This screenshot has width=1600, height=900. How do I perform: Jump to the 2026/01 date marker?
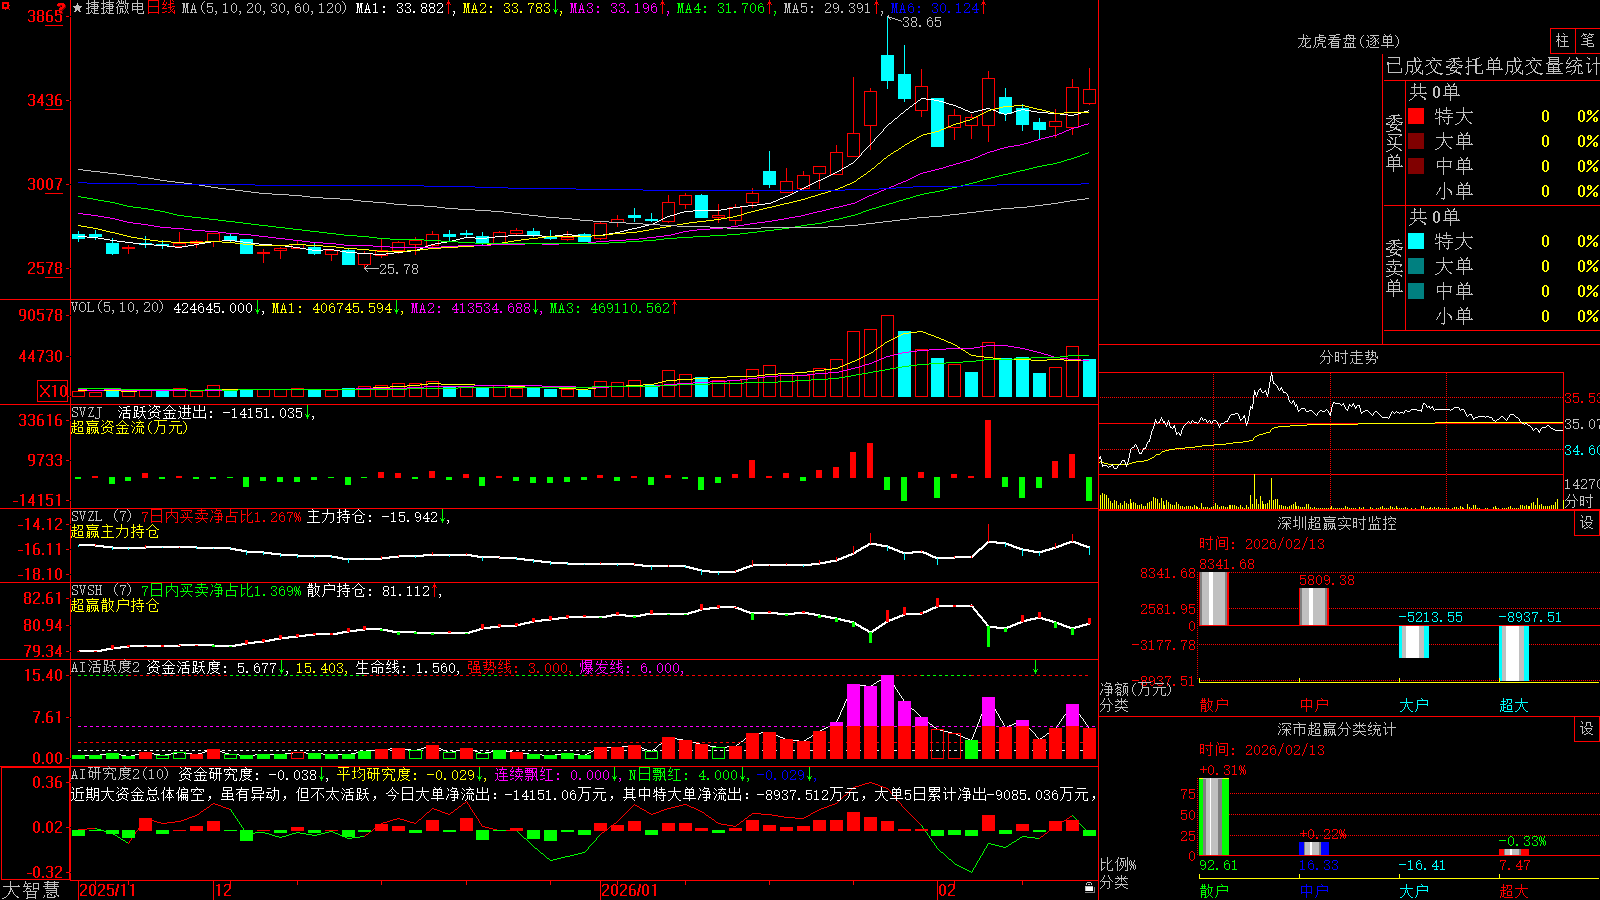point(629,890)
